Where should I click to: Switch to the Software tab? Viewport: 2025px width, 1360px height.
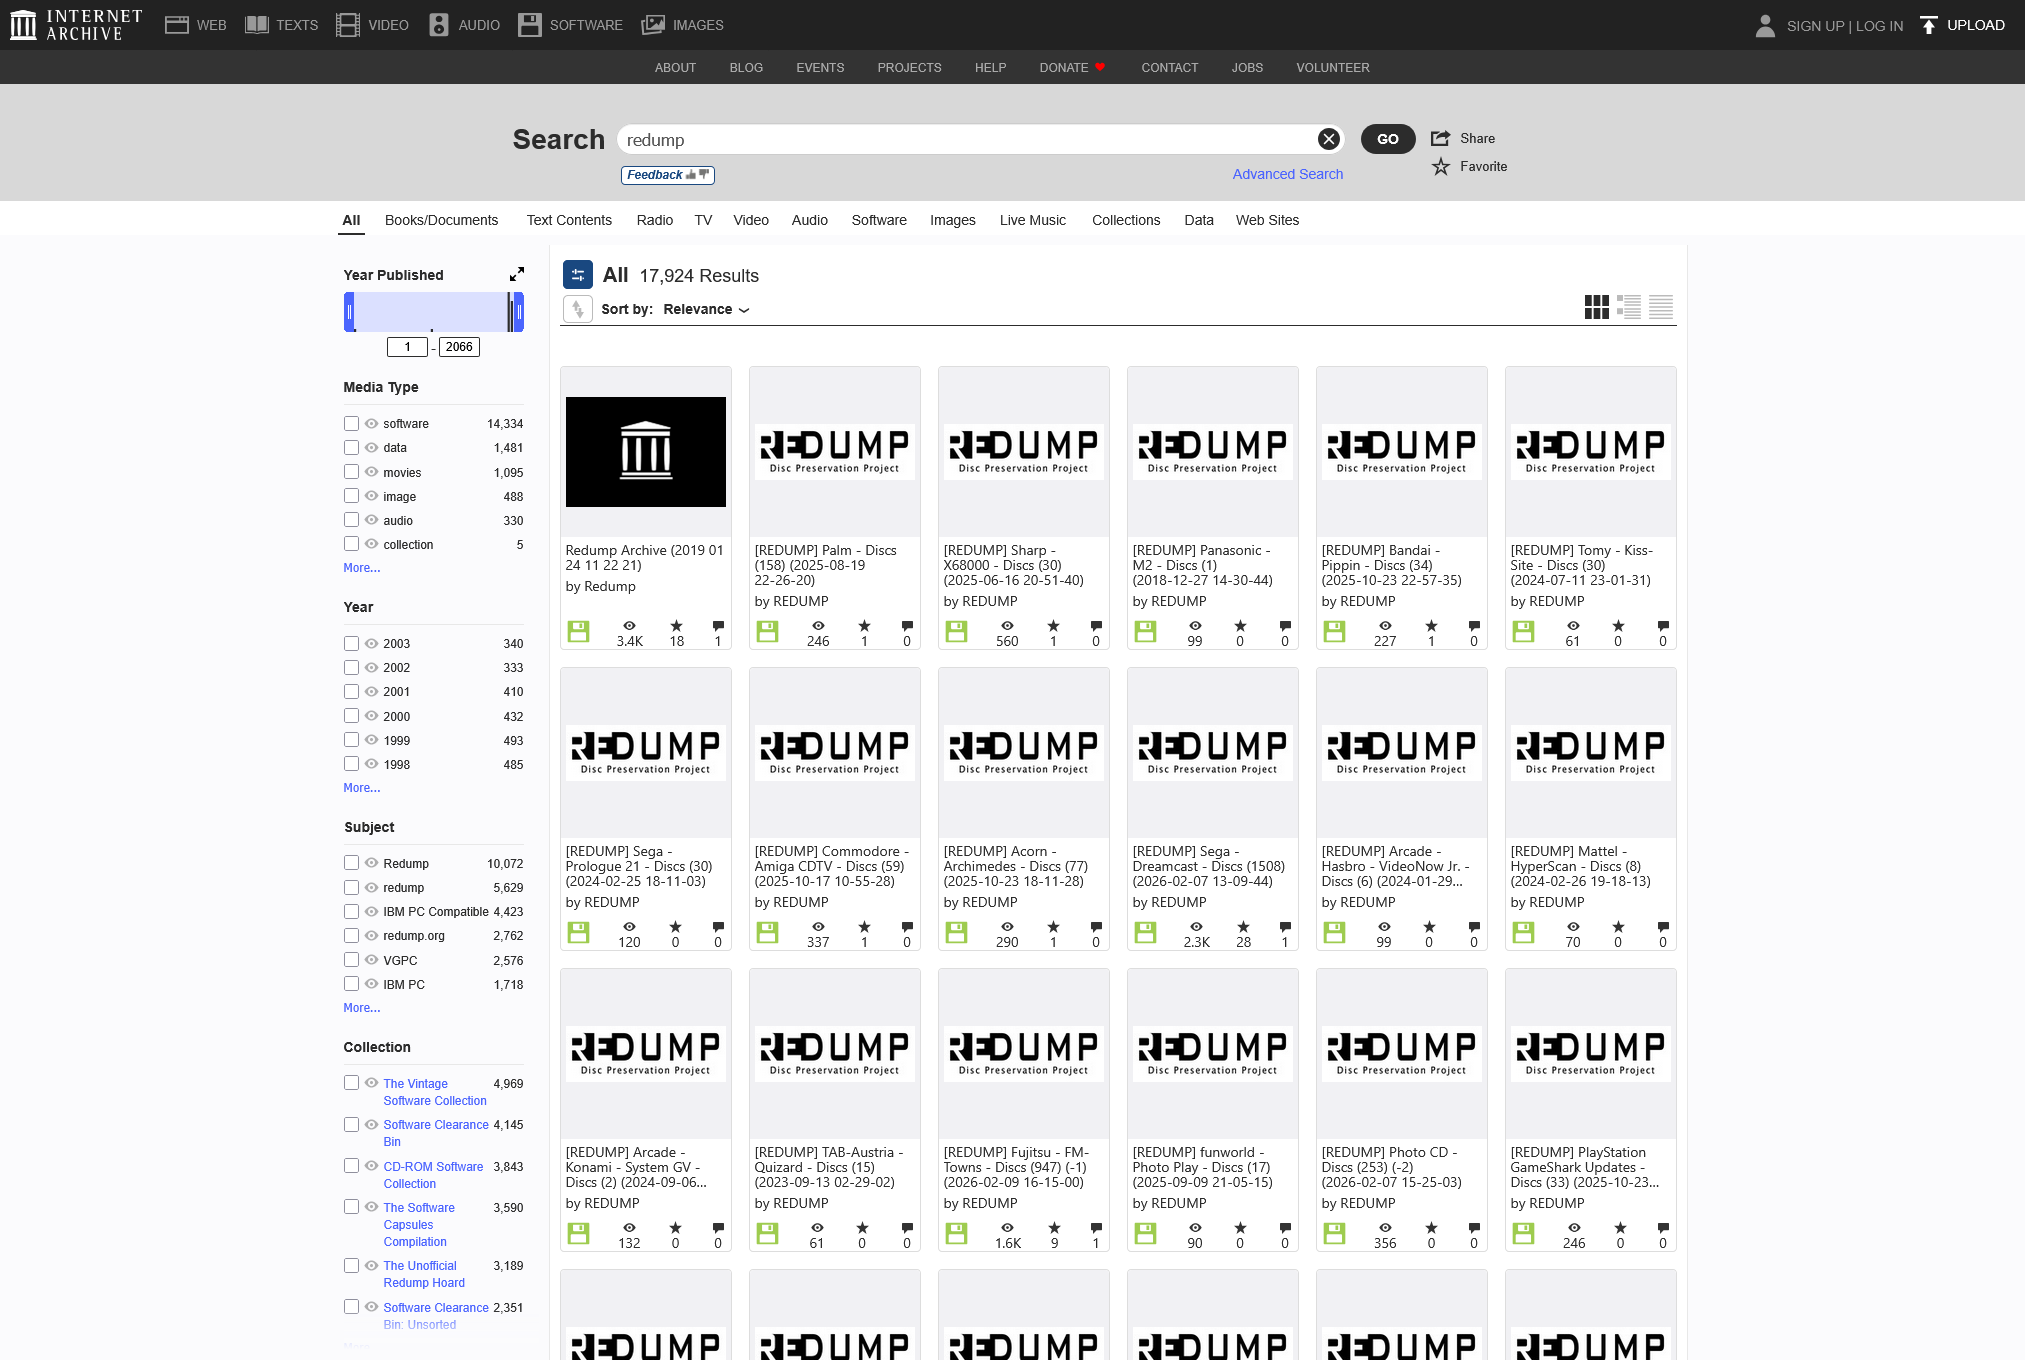coord(878,220)
